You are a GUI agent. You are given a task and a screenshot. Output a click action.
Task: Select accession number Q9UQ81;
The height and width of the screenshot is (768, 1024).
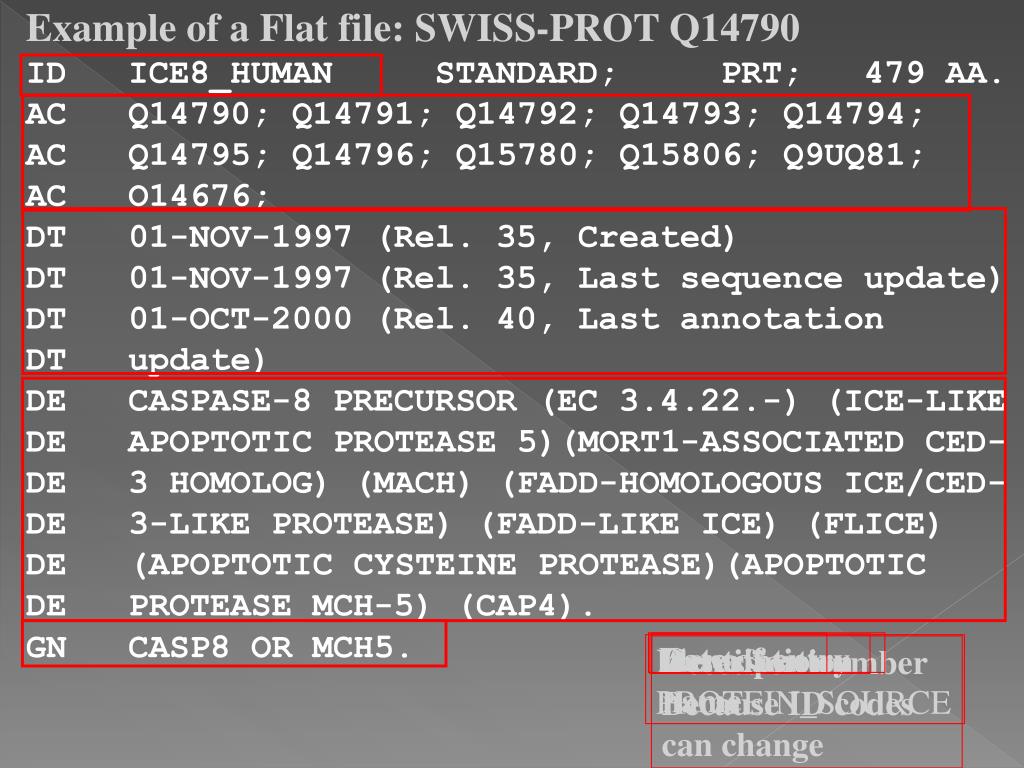852,155
